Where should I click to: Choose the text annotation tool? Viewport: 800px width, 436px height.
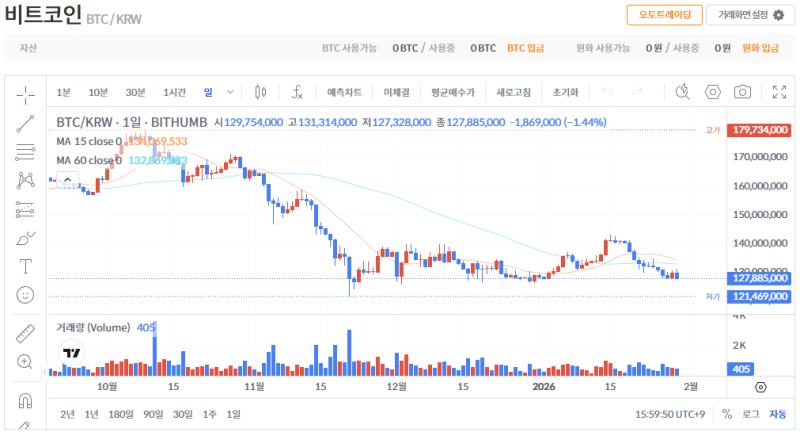point(25,267)
